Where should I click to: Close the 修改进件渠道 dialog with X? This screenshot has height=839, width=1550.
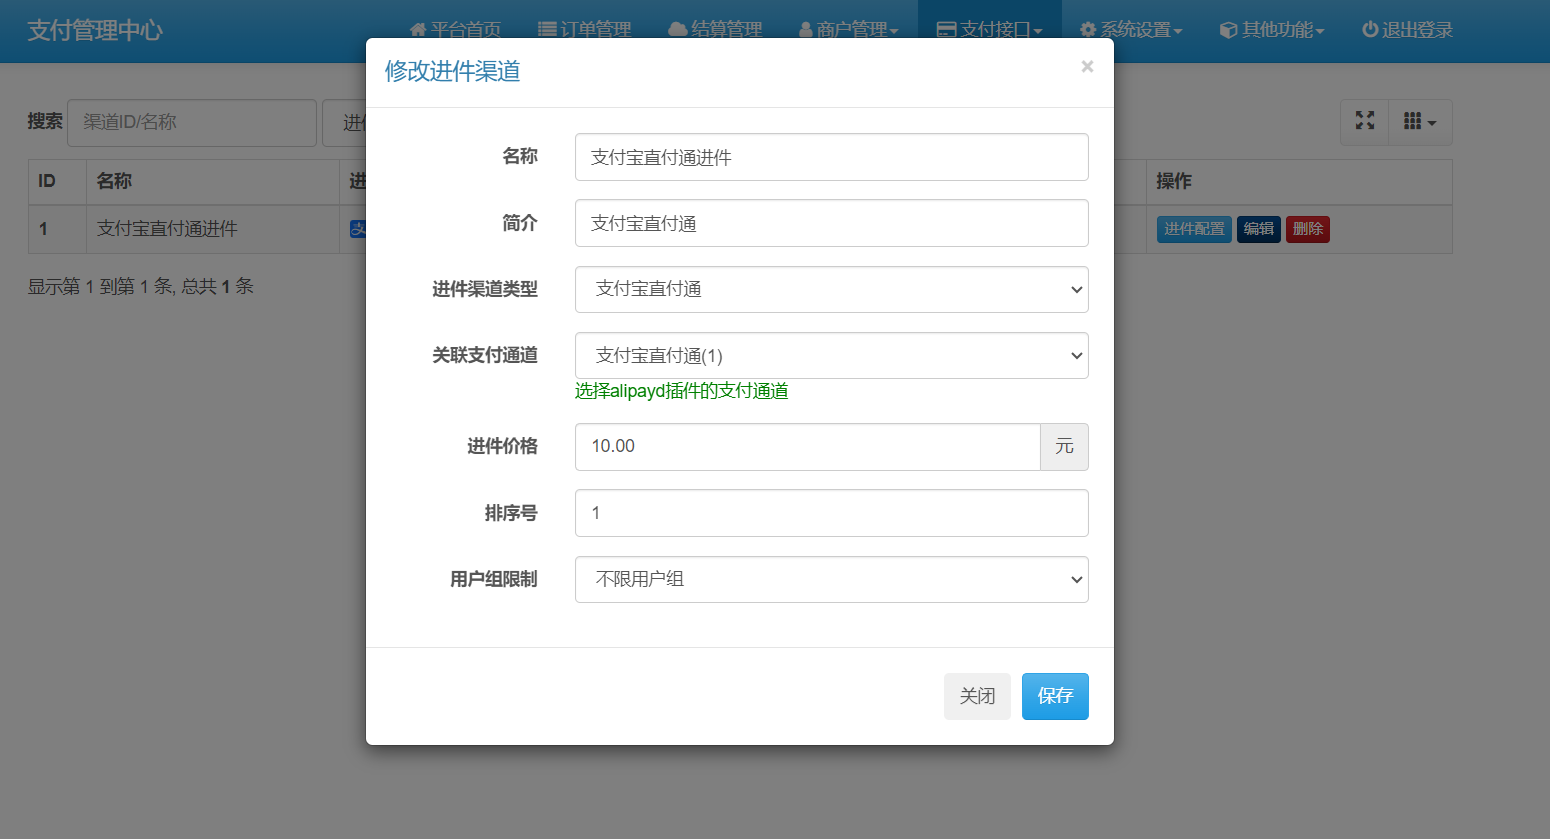[x=1087, y=67]
